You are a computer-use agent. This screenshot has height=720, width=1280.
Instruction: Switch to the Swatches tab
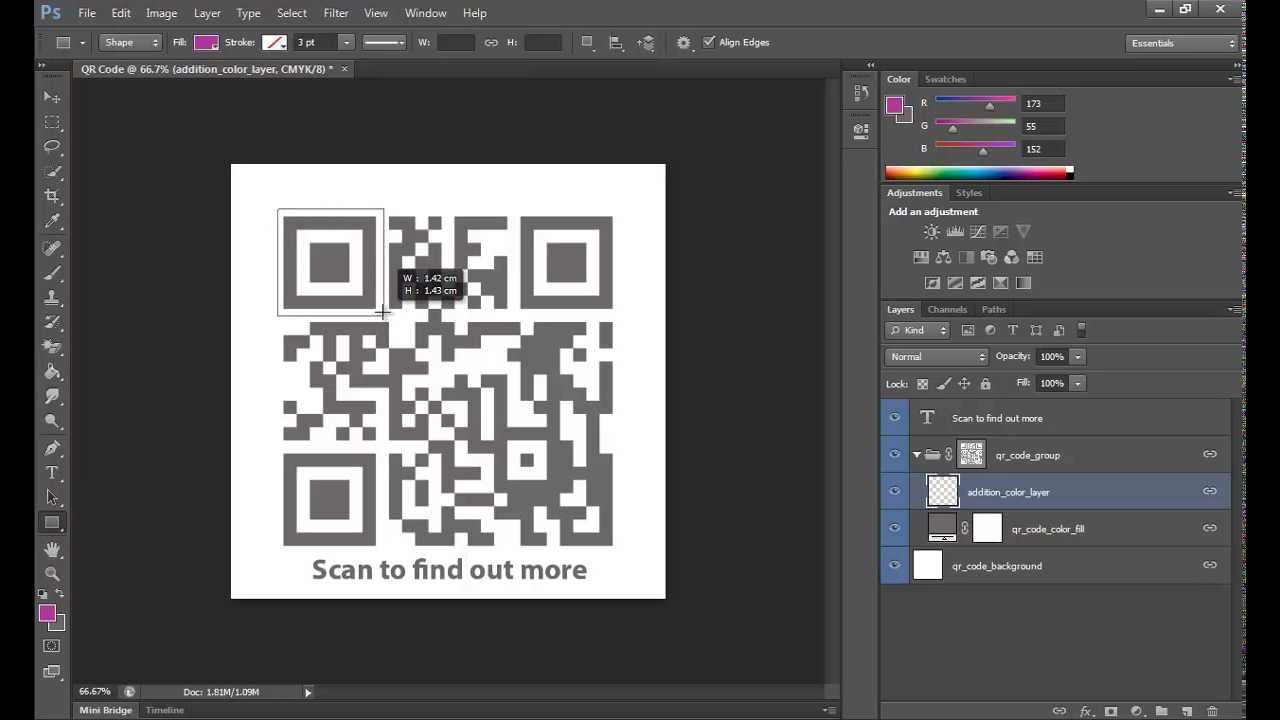coord(945,79)
